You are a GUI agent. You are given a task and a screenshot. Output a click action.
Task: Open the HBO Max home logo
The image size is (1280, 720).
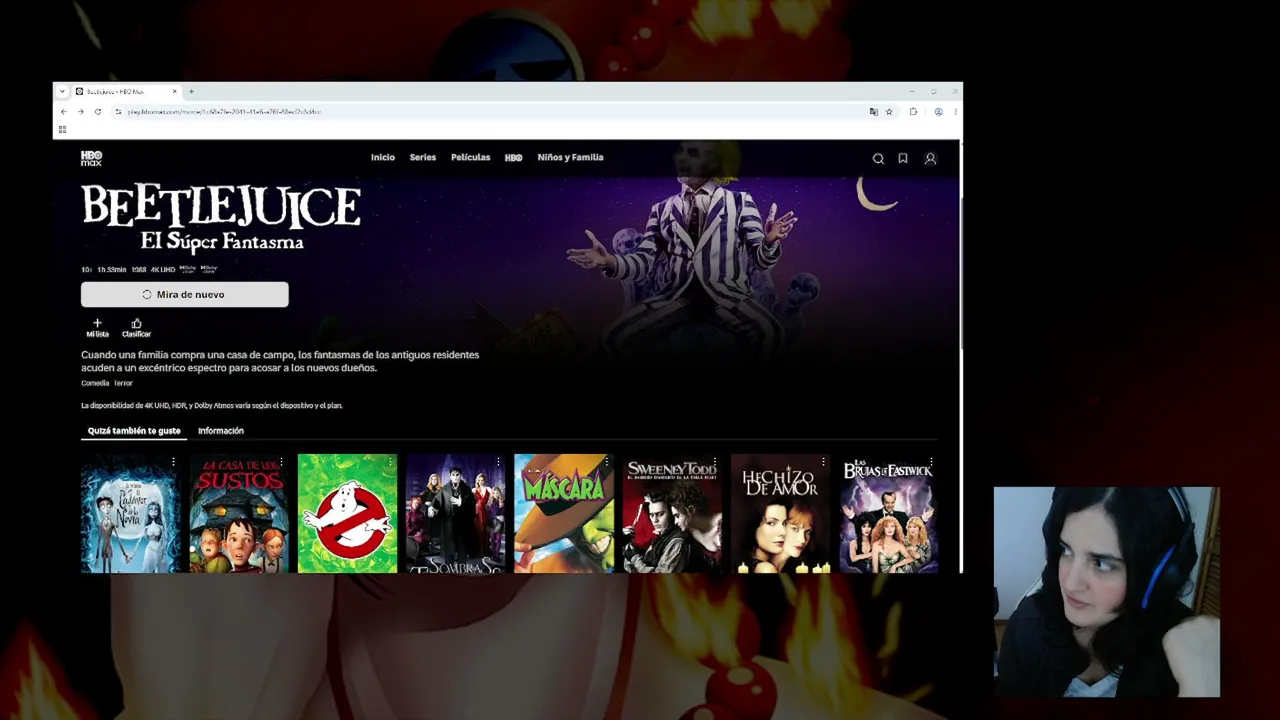[91, 158]
